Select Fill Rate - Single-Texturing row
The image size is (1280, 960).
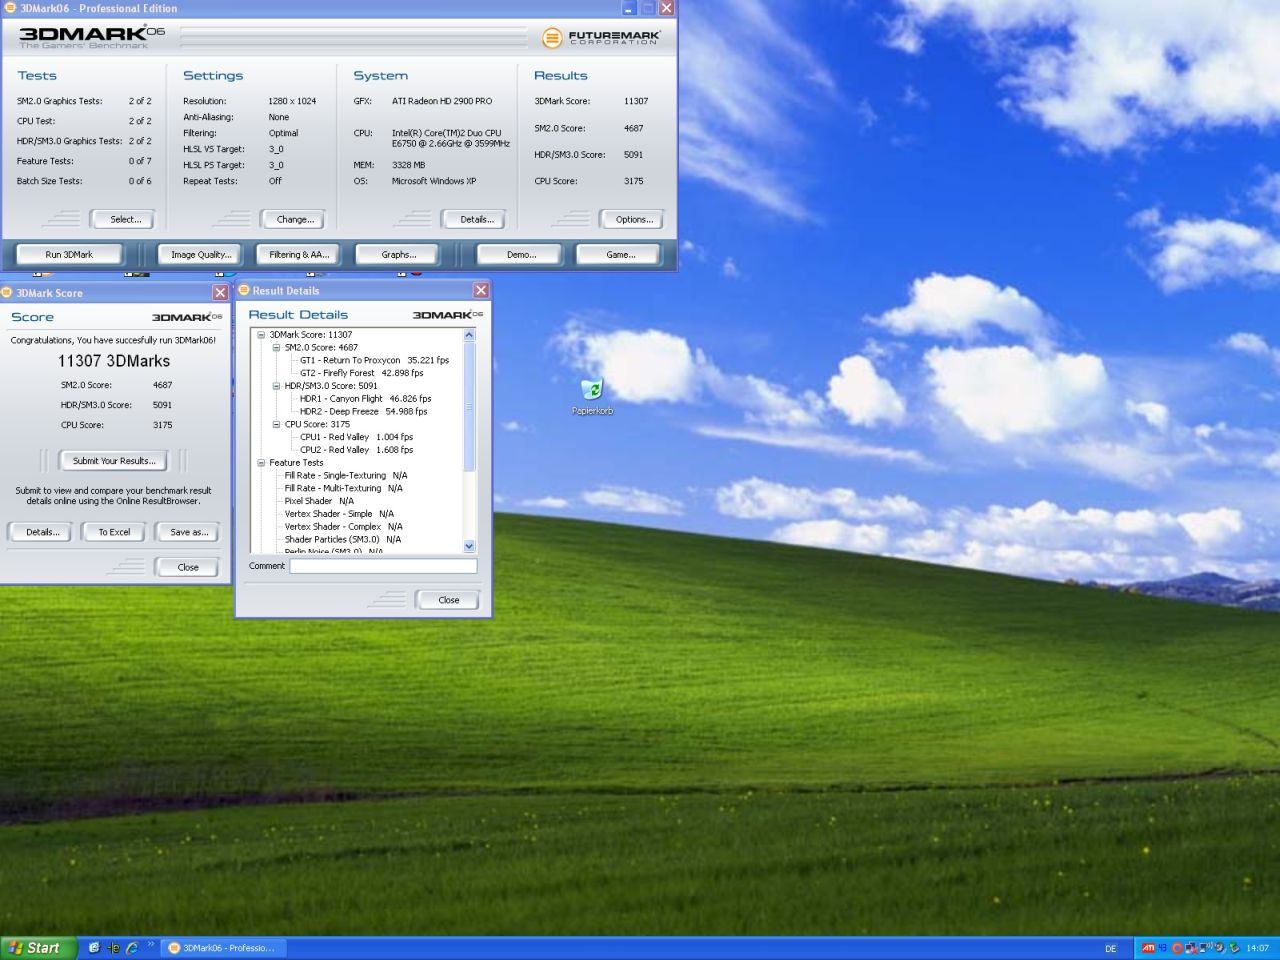346,476
